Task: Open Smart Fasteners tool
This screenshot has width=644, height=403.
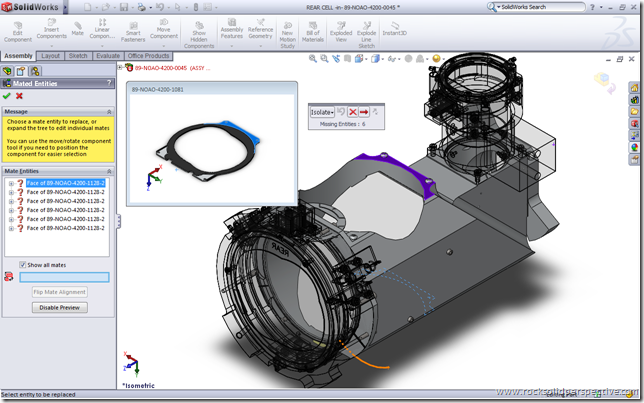Action: (133, 32)
